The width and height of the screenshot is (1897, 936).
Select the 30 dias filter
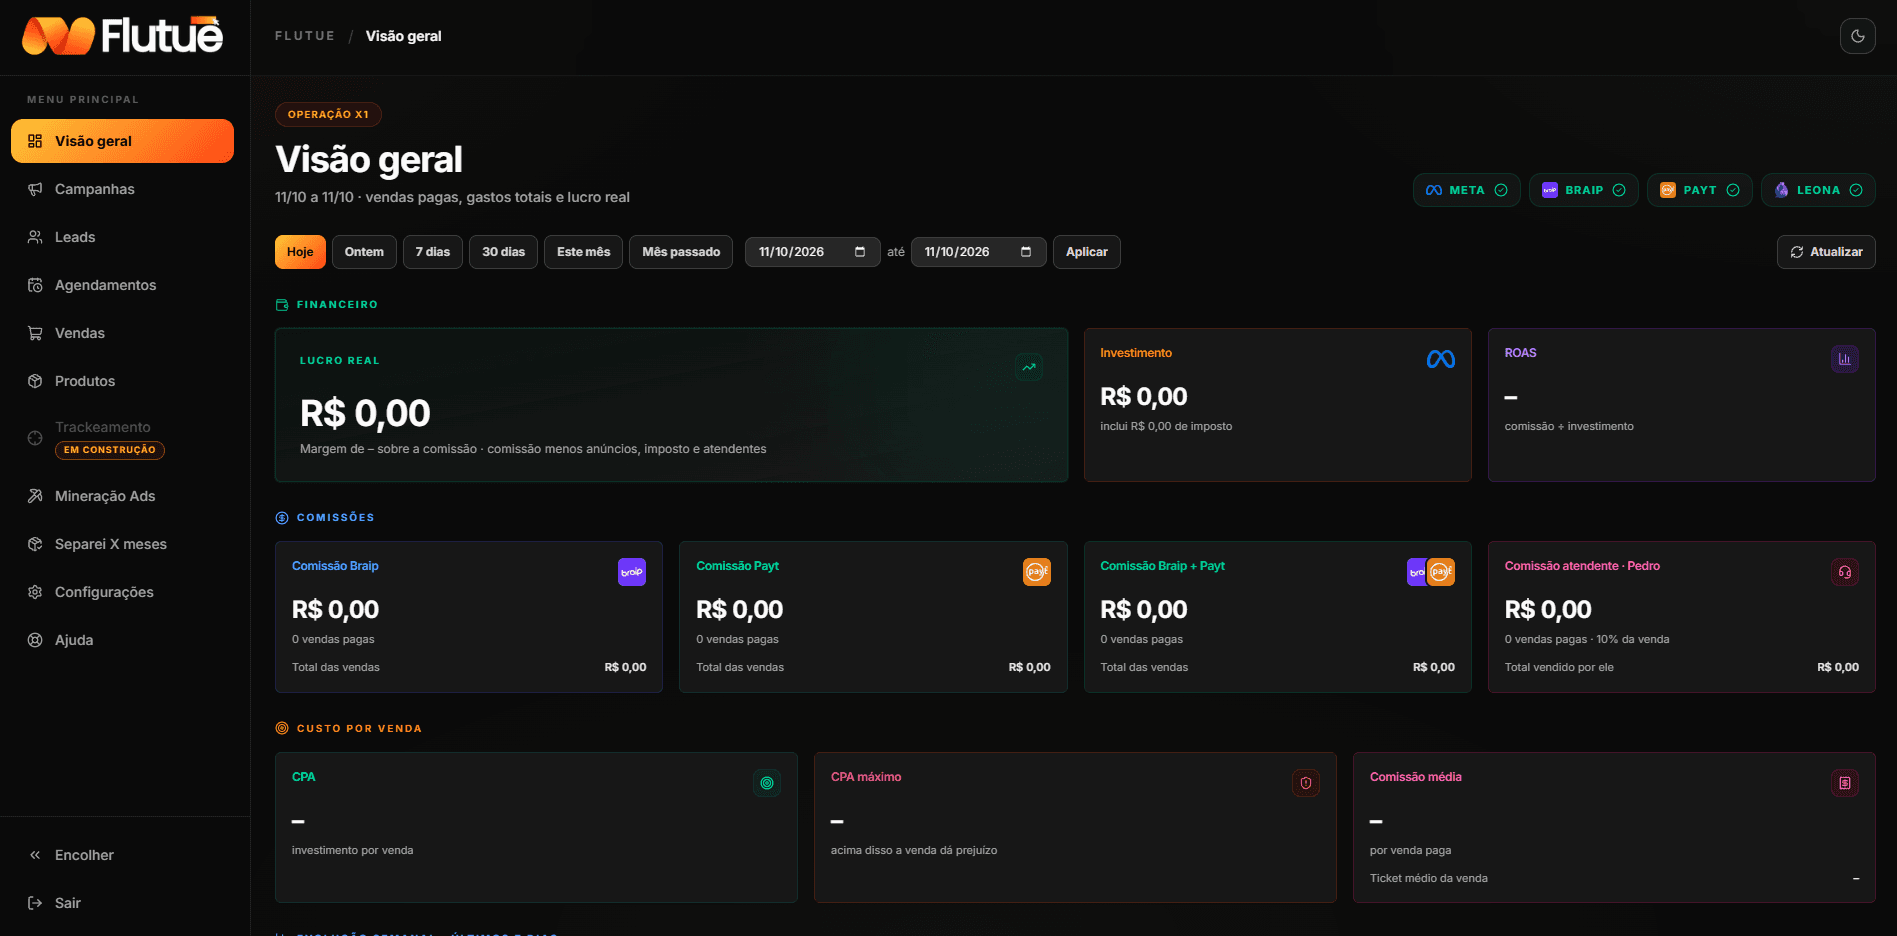(x=503, y=252)
